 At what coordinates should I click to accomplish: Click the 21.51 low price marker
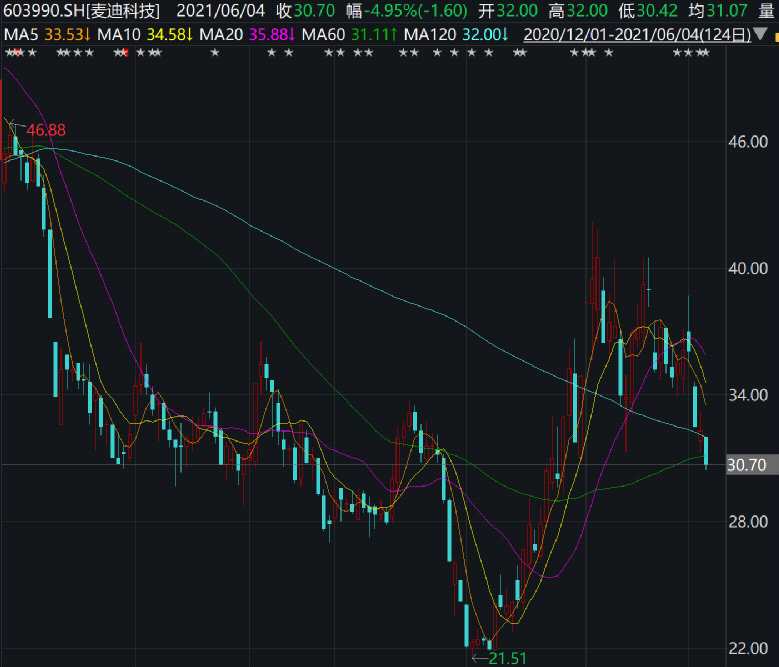[x=507, y=659]
